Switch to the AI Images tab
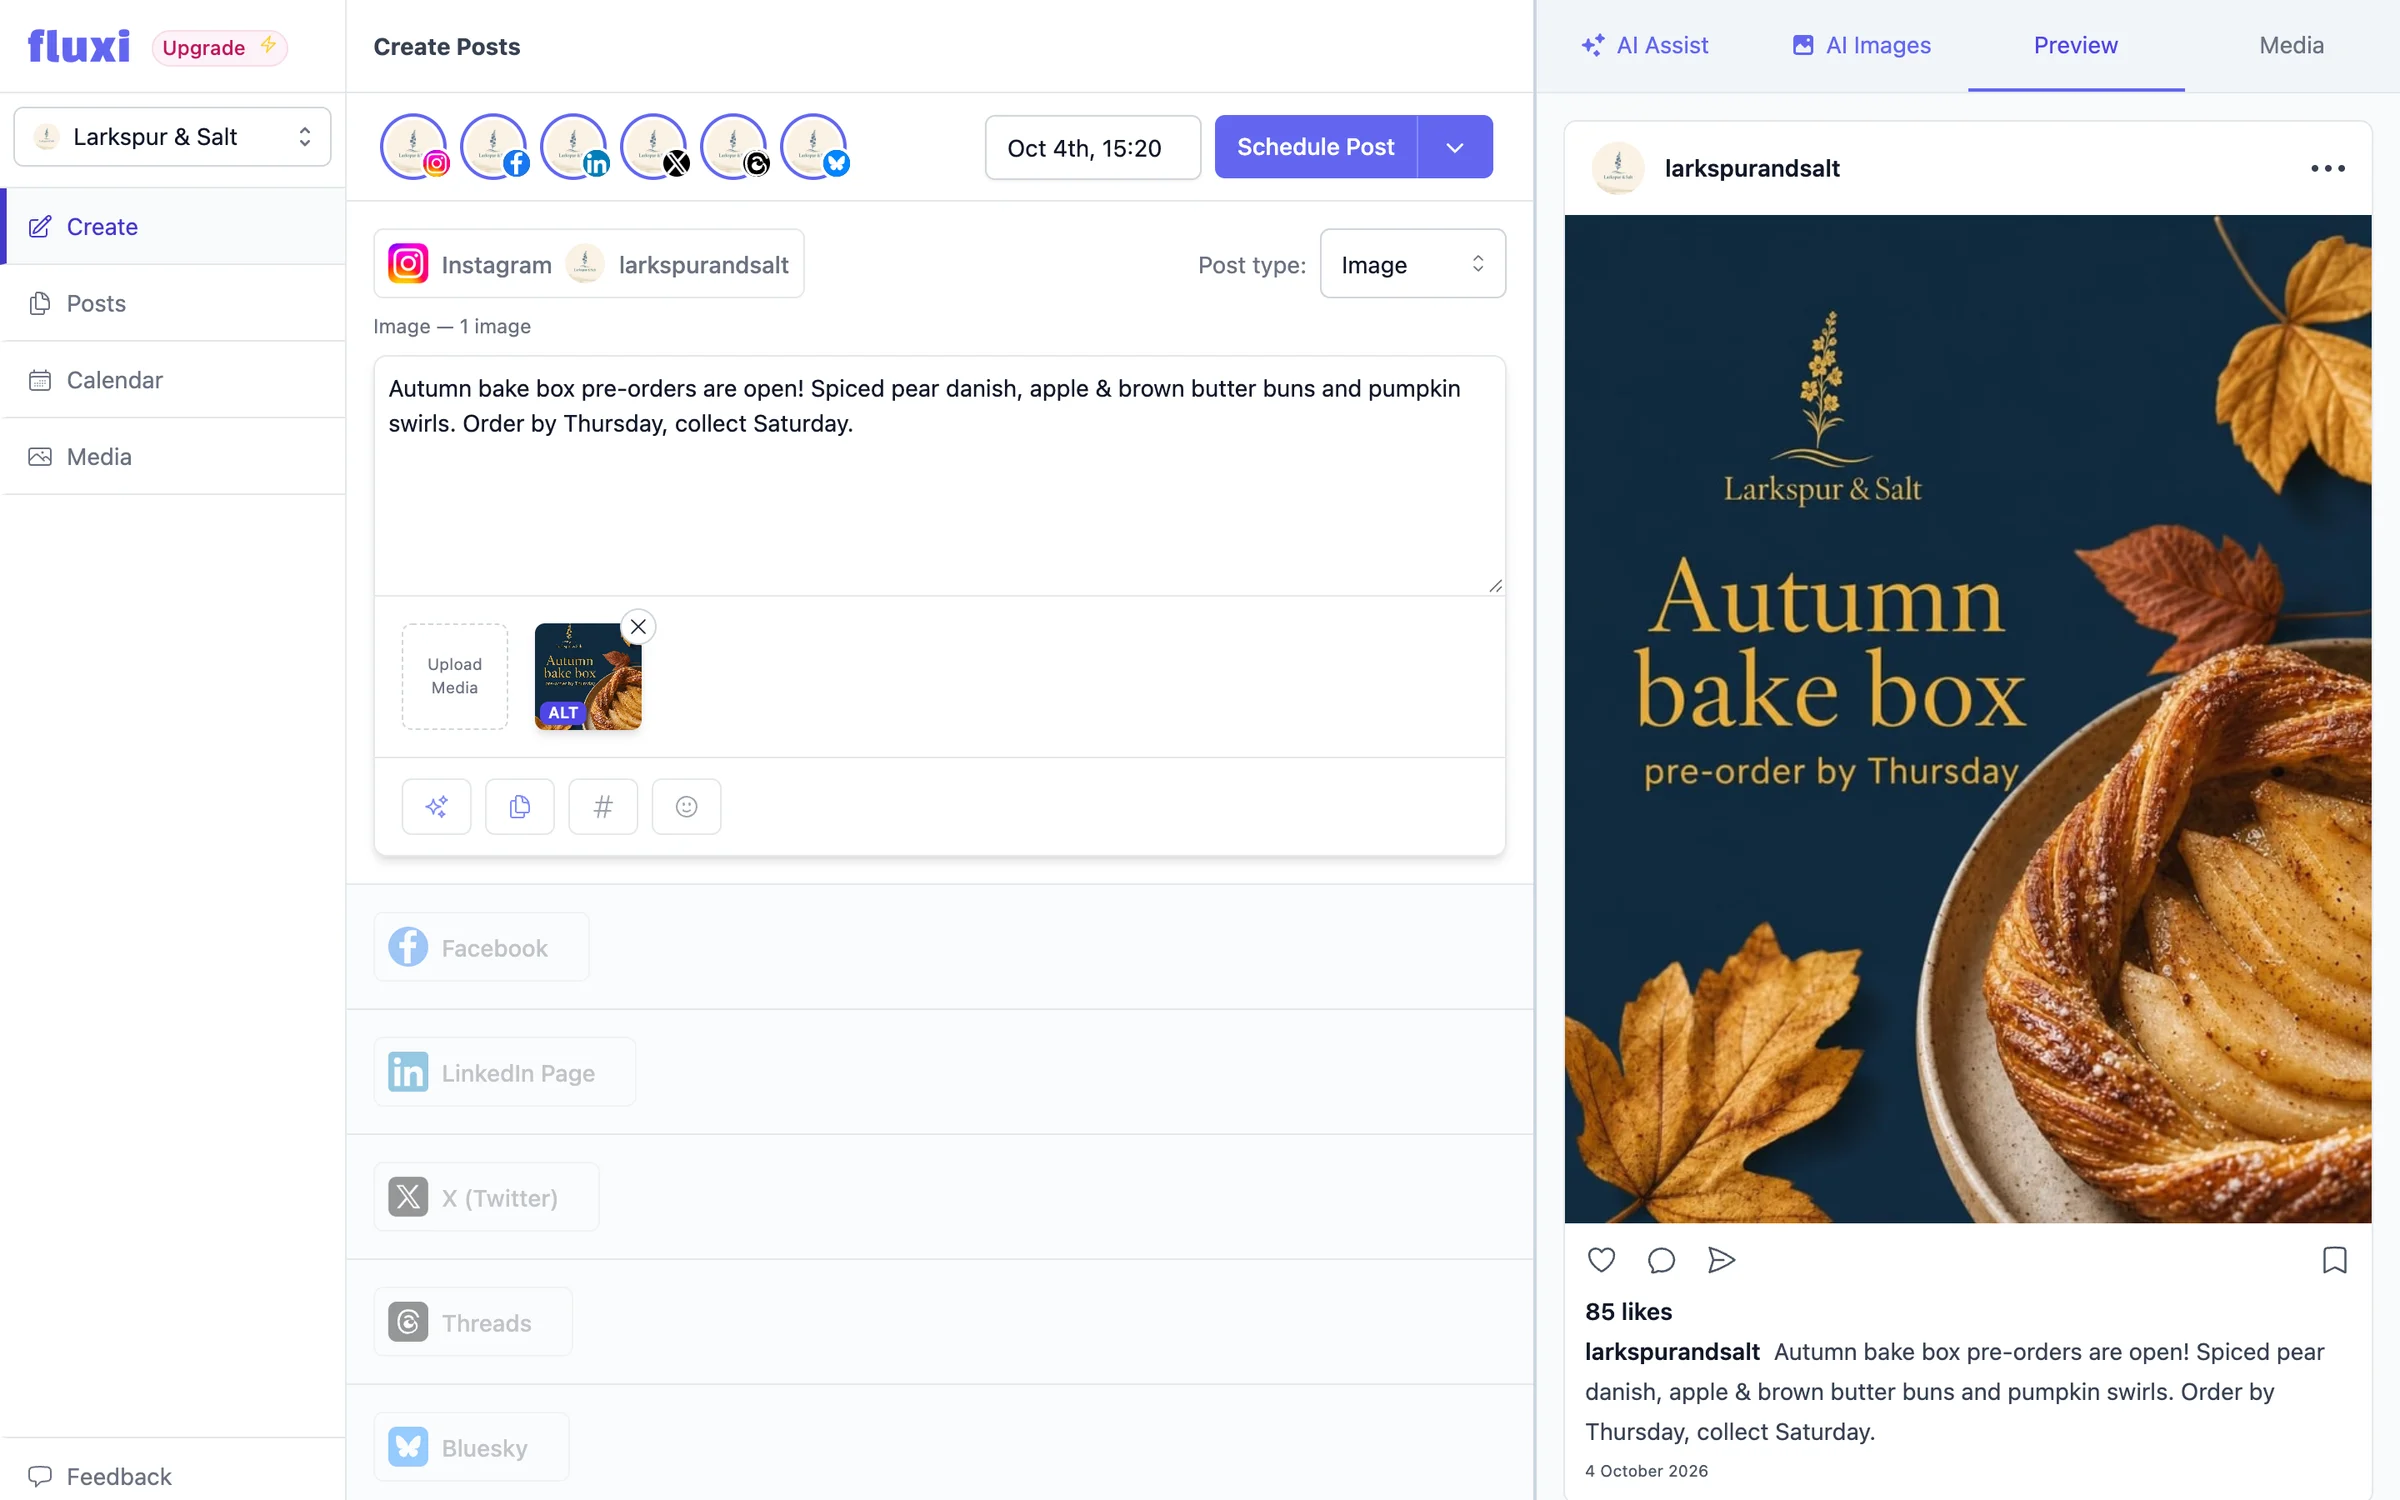Screen dimensions: 2400x1500 click(x=1860, y=46)
